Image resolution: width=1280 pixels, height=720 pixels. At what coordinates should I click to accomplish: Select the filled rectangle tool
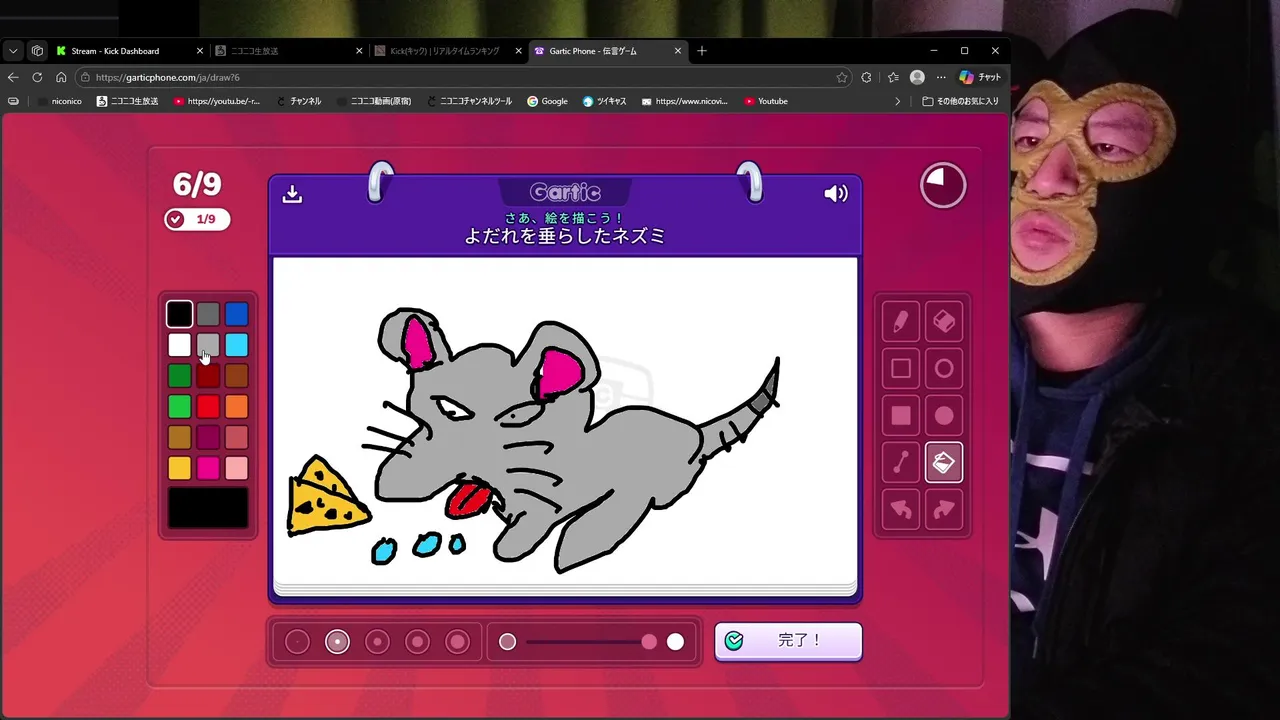pos(901,416)
